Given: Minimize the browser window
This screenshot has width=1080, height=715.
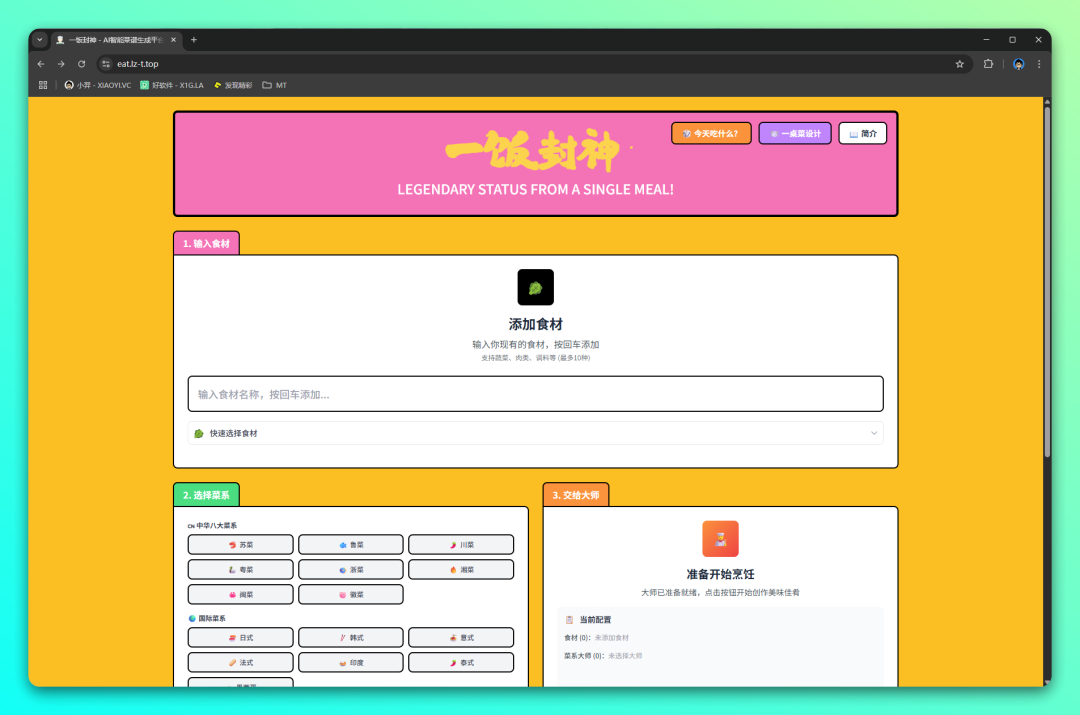Looking at the screenshot, I should 986,40.
